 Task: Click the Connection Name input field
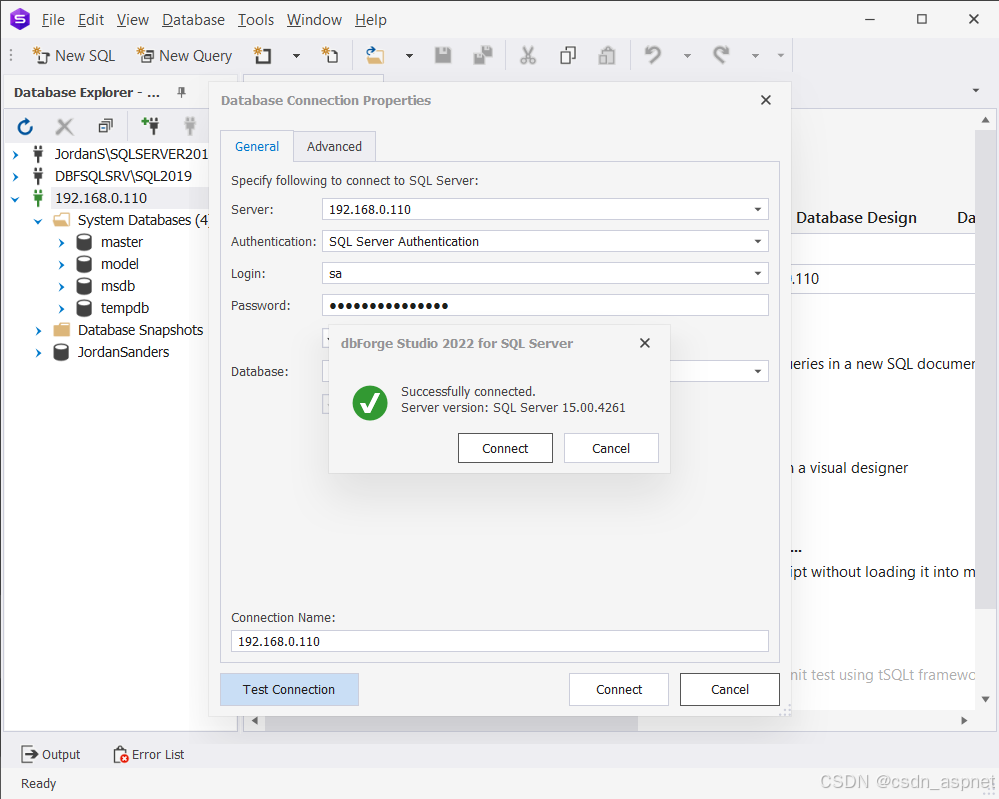coord(500,641)
